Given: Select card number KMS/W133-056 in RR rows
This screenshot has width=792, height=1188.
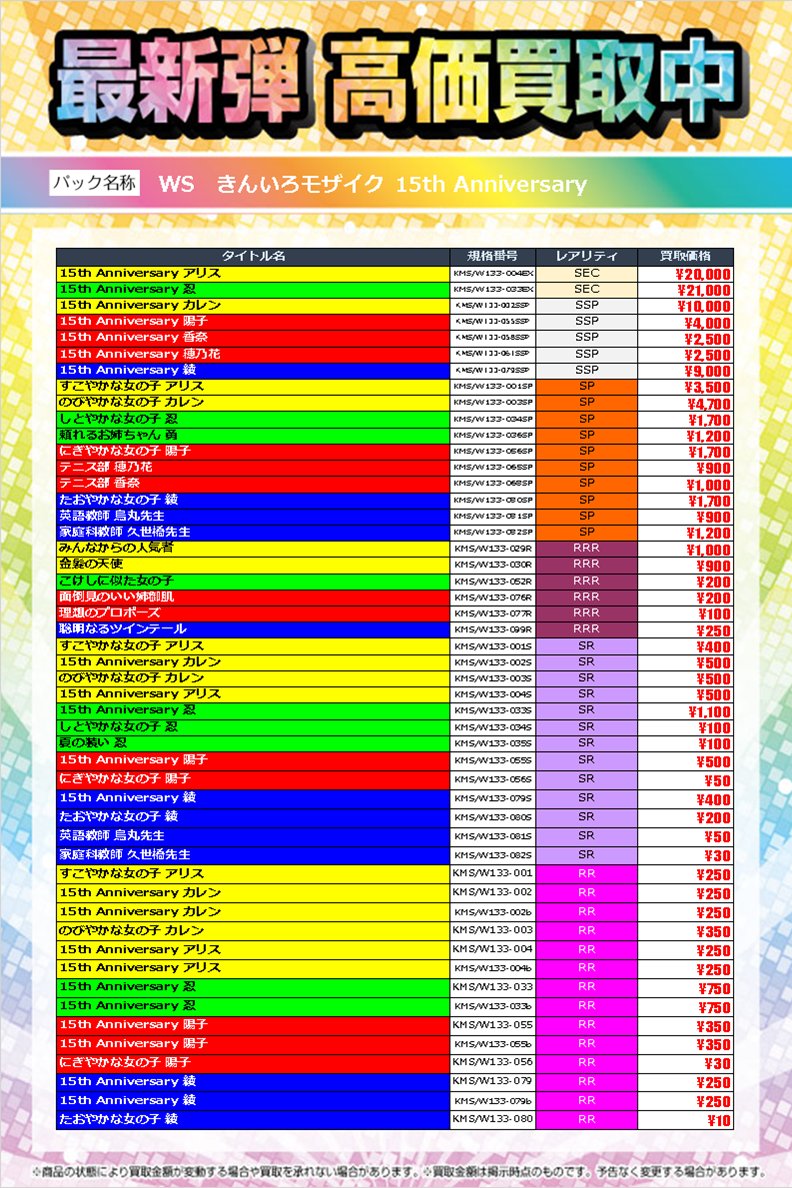Looking at the screenshot, I should coord(493,1061).
